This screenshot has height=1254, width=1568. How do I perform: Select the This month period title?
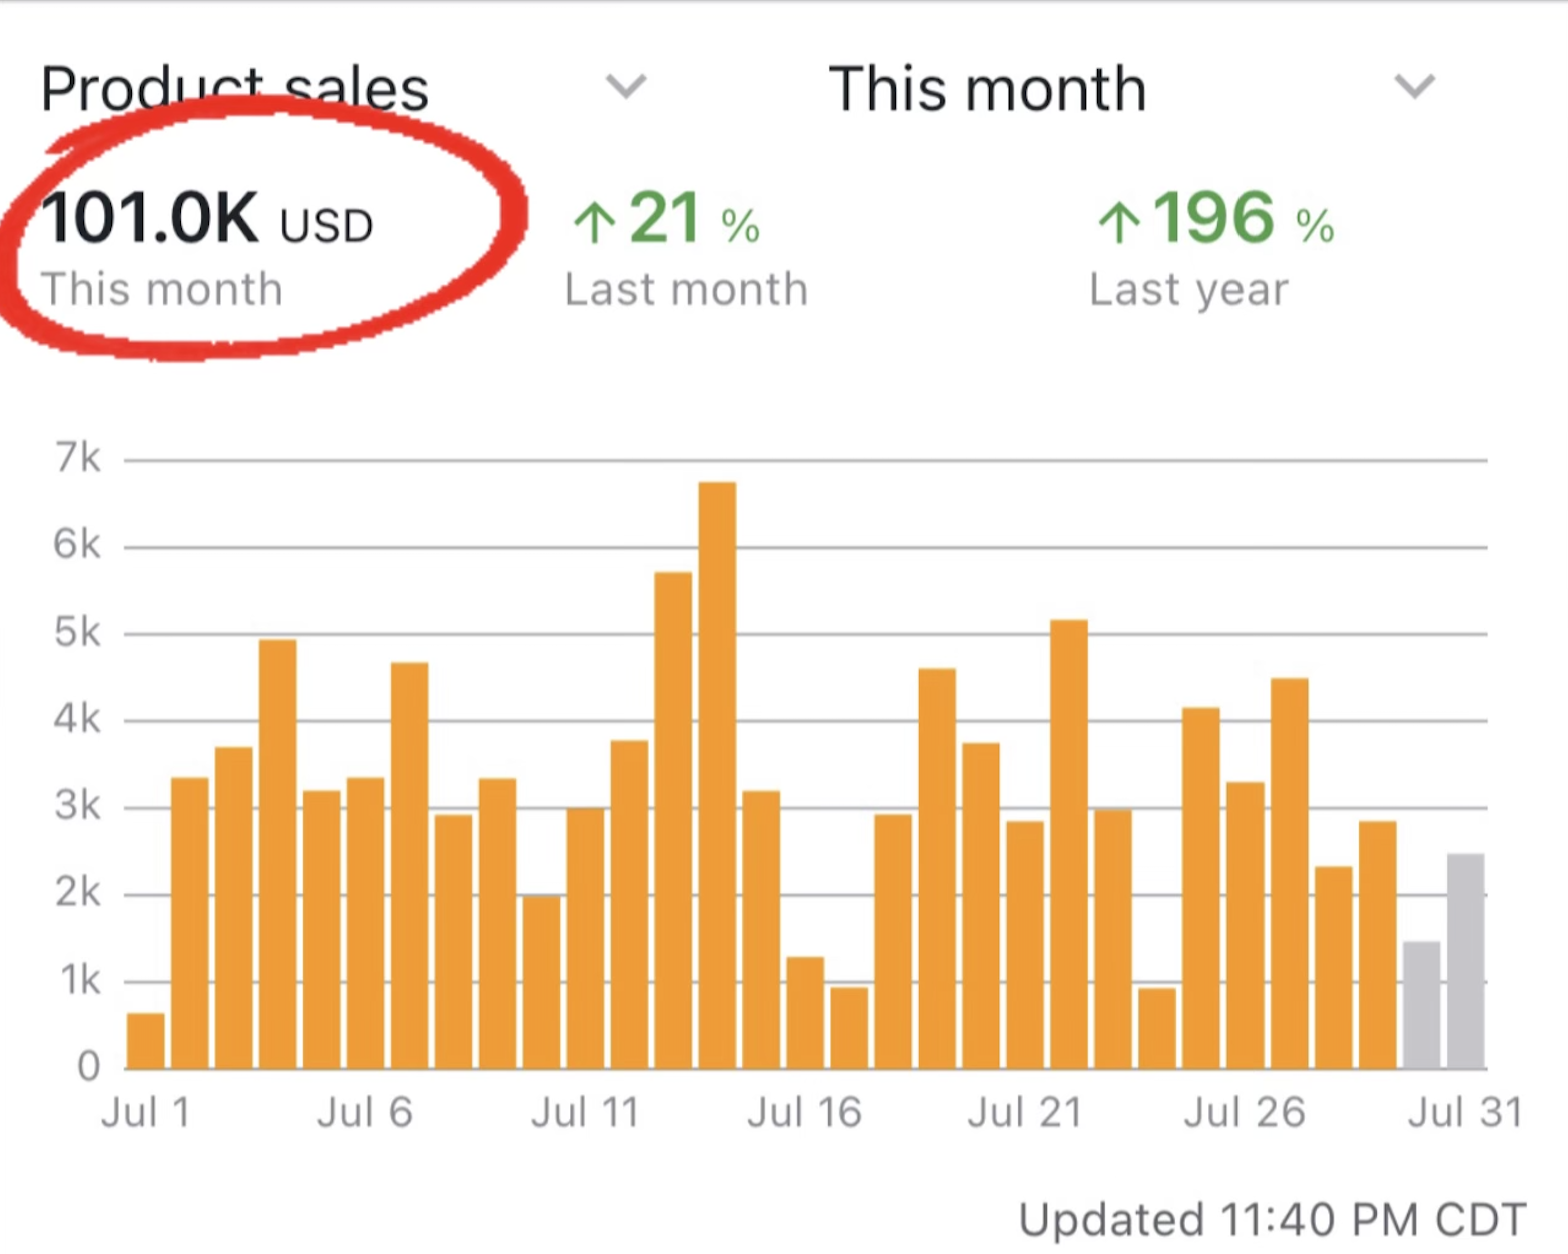coord(987,88)
